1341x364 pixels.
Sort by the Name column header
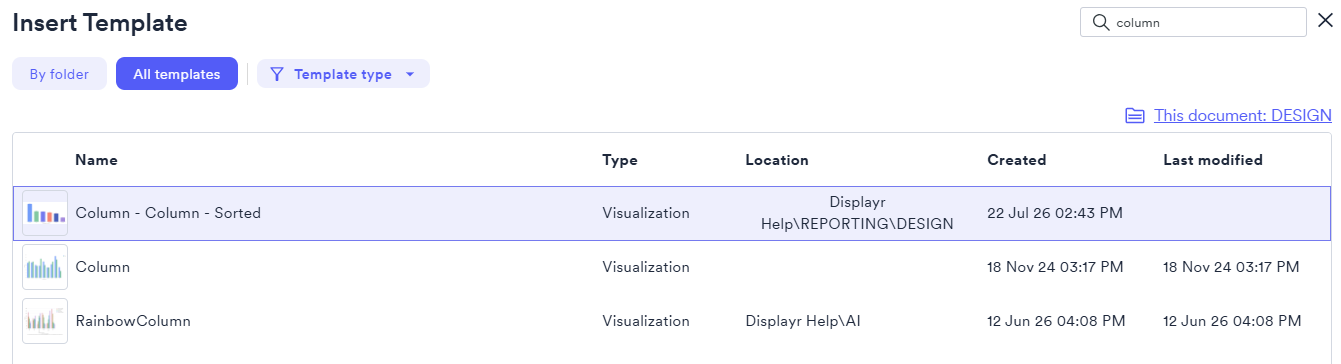(96, 160)
